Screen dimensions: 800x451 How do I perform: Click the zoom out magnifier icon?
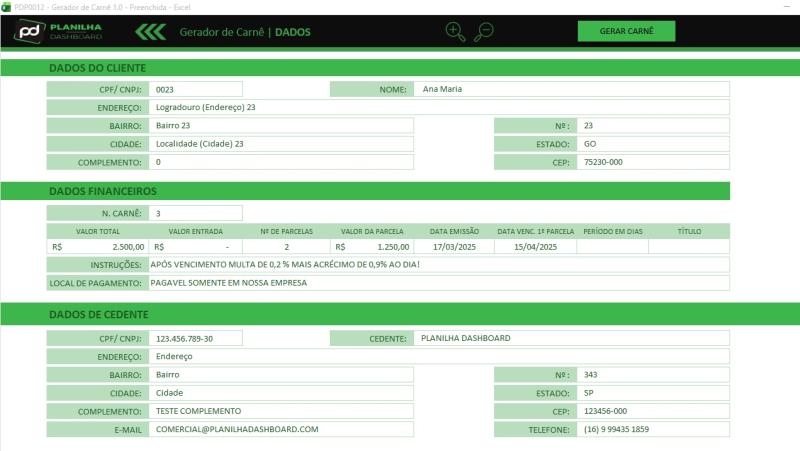[484, 31]
